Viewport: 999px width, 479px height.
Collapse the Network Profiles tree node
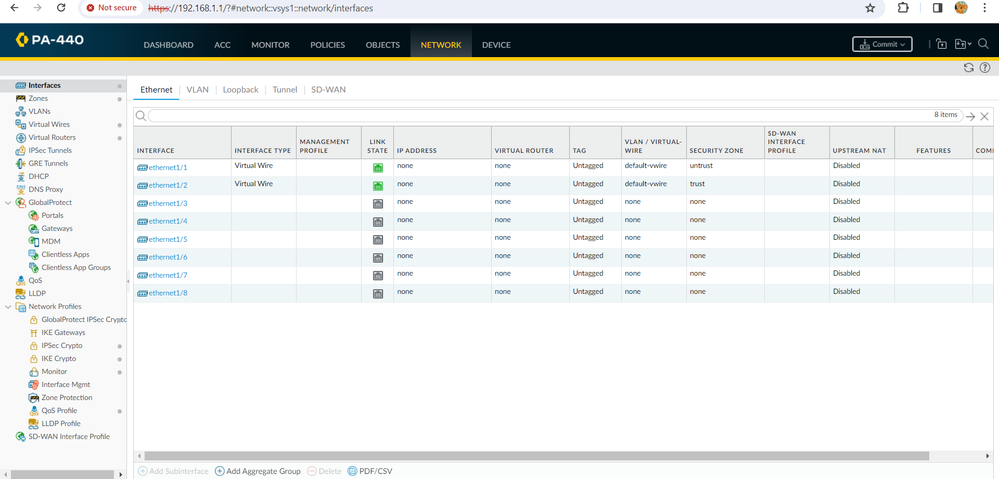coord(8,307)
